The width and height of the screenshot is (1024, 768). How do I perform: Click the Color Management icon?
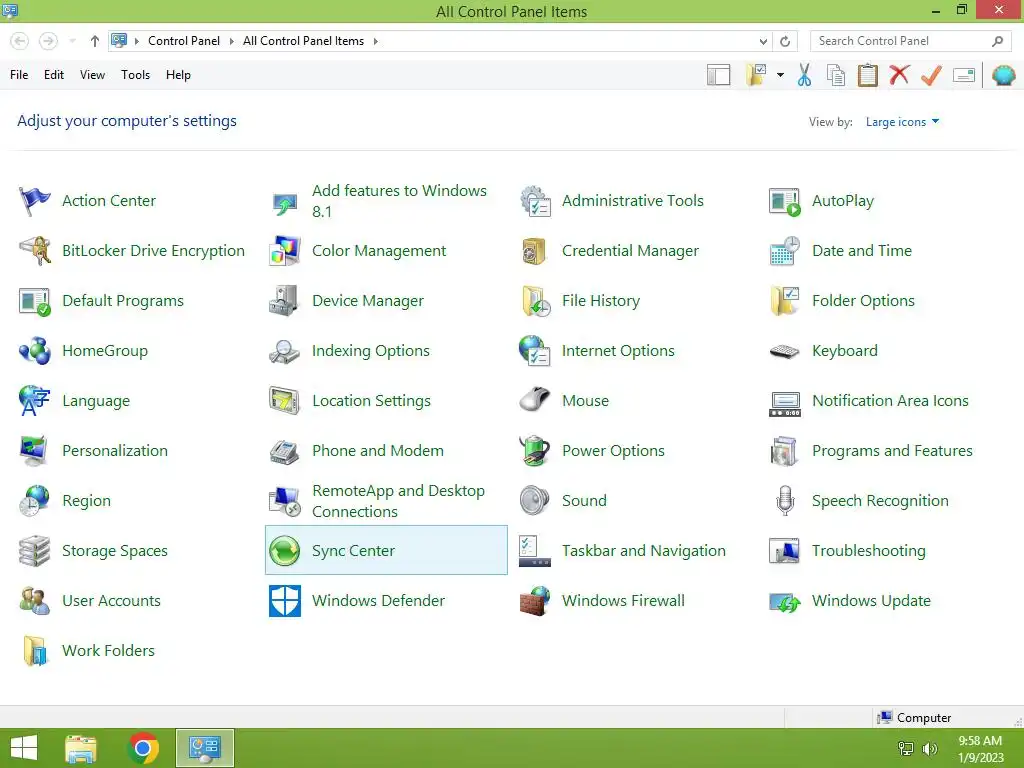(285, 251)
